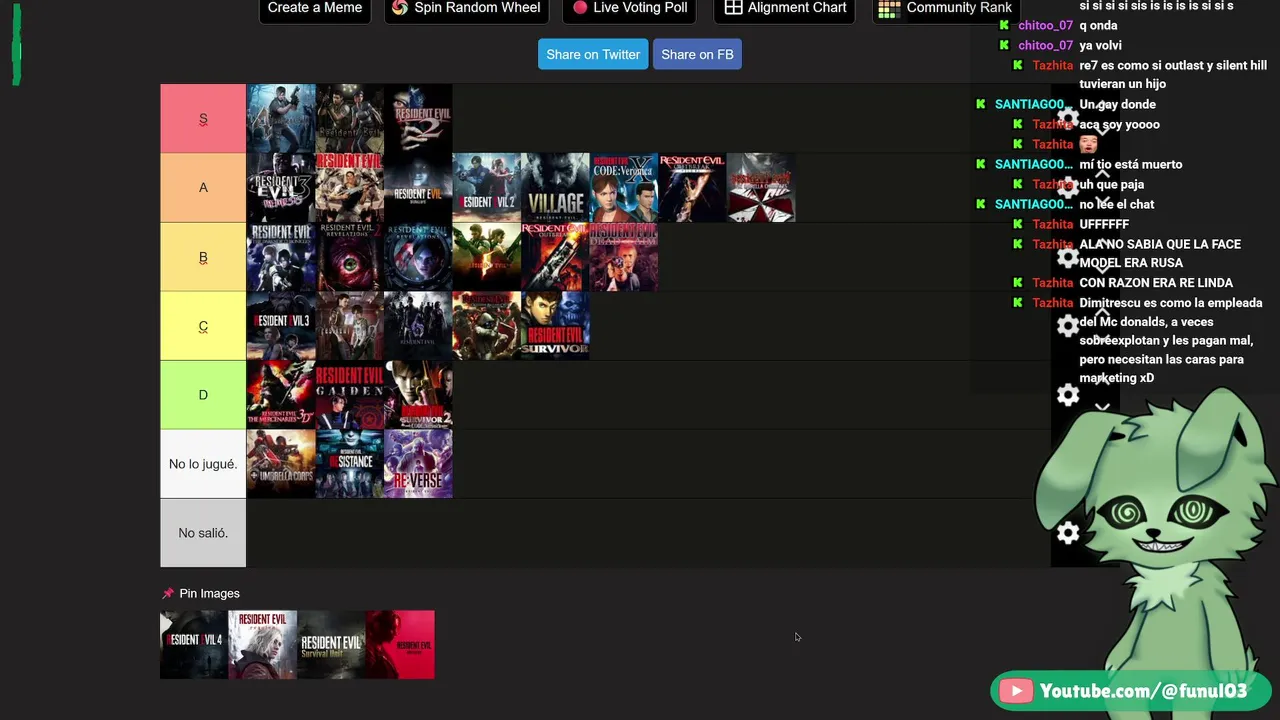Select pinned Resident Evil 4 remake image

pyautogui.click(x=194, y=645)
